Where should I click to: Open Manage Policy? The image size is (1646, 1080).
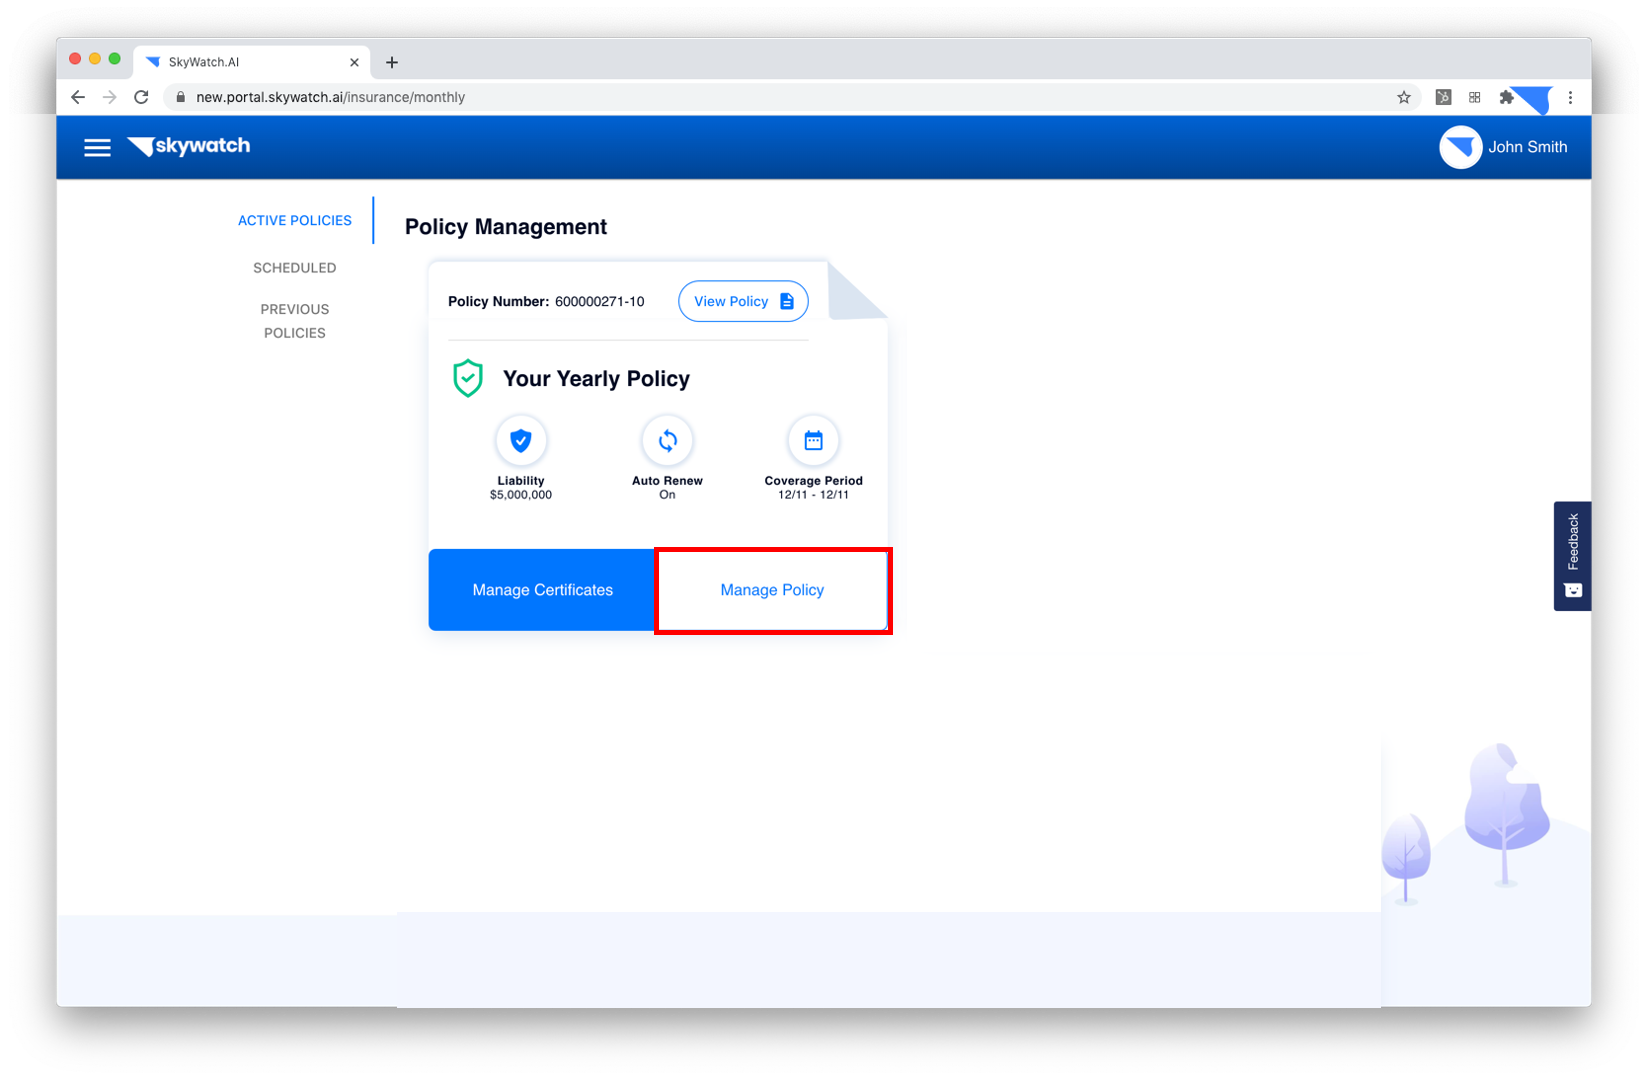772,590
